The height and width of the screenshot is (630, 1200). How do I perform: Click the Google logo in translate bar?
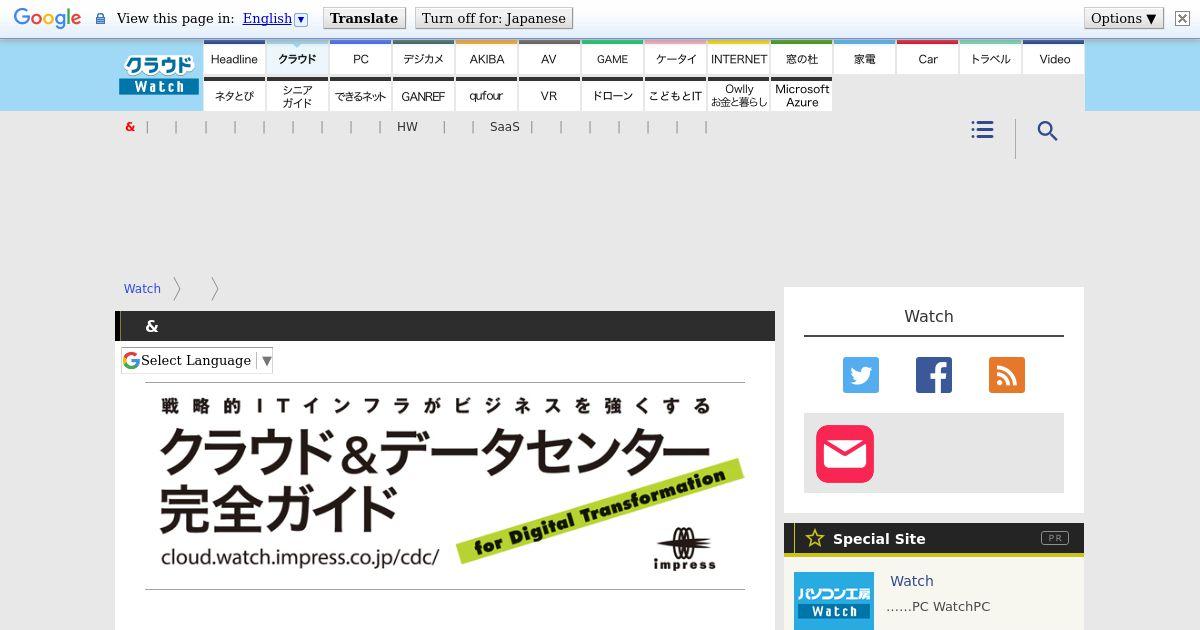47,19
